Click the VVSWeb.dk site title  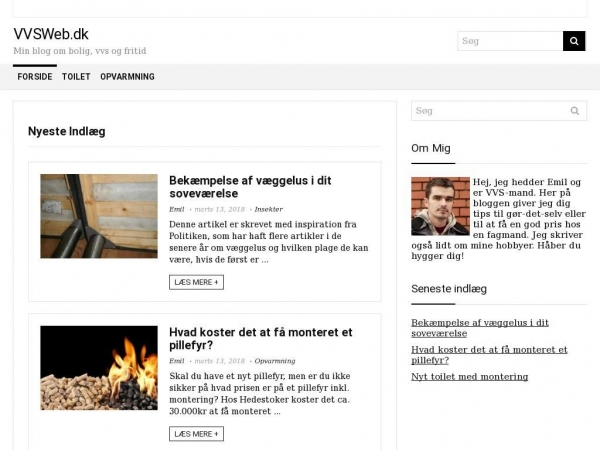(x=51, y=34)
